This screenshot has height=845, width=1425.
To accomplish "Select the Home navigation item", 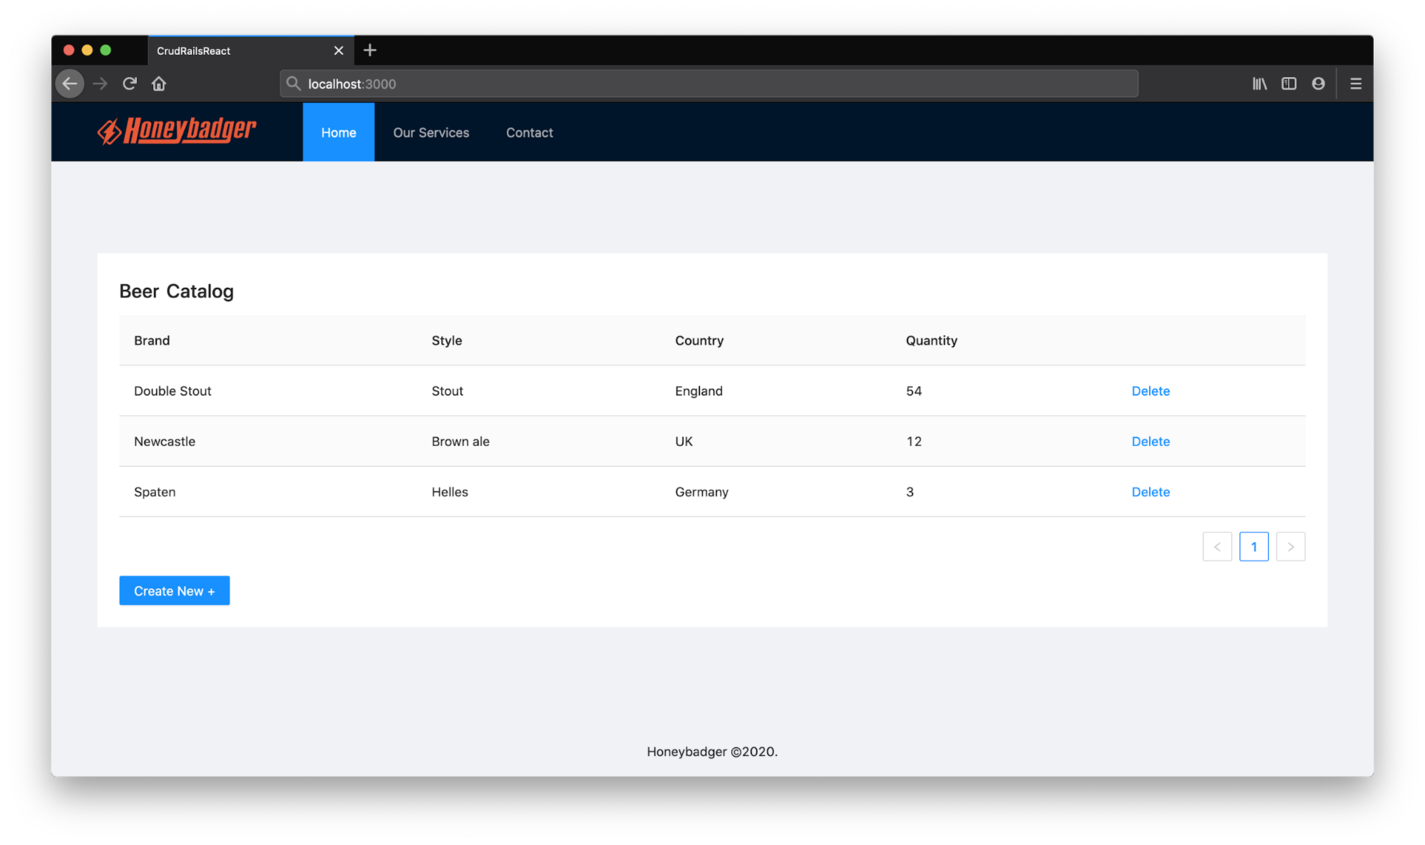I will [338, 132].
